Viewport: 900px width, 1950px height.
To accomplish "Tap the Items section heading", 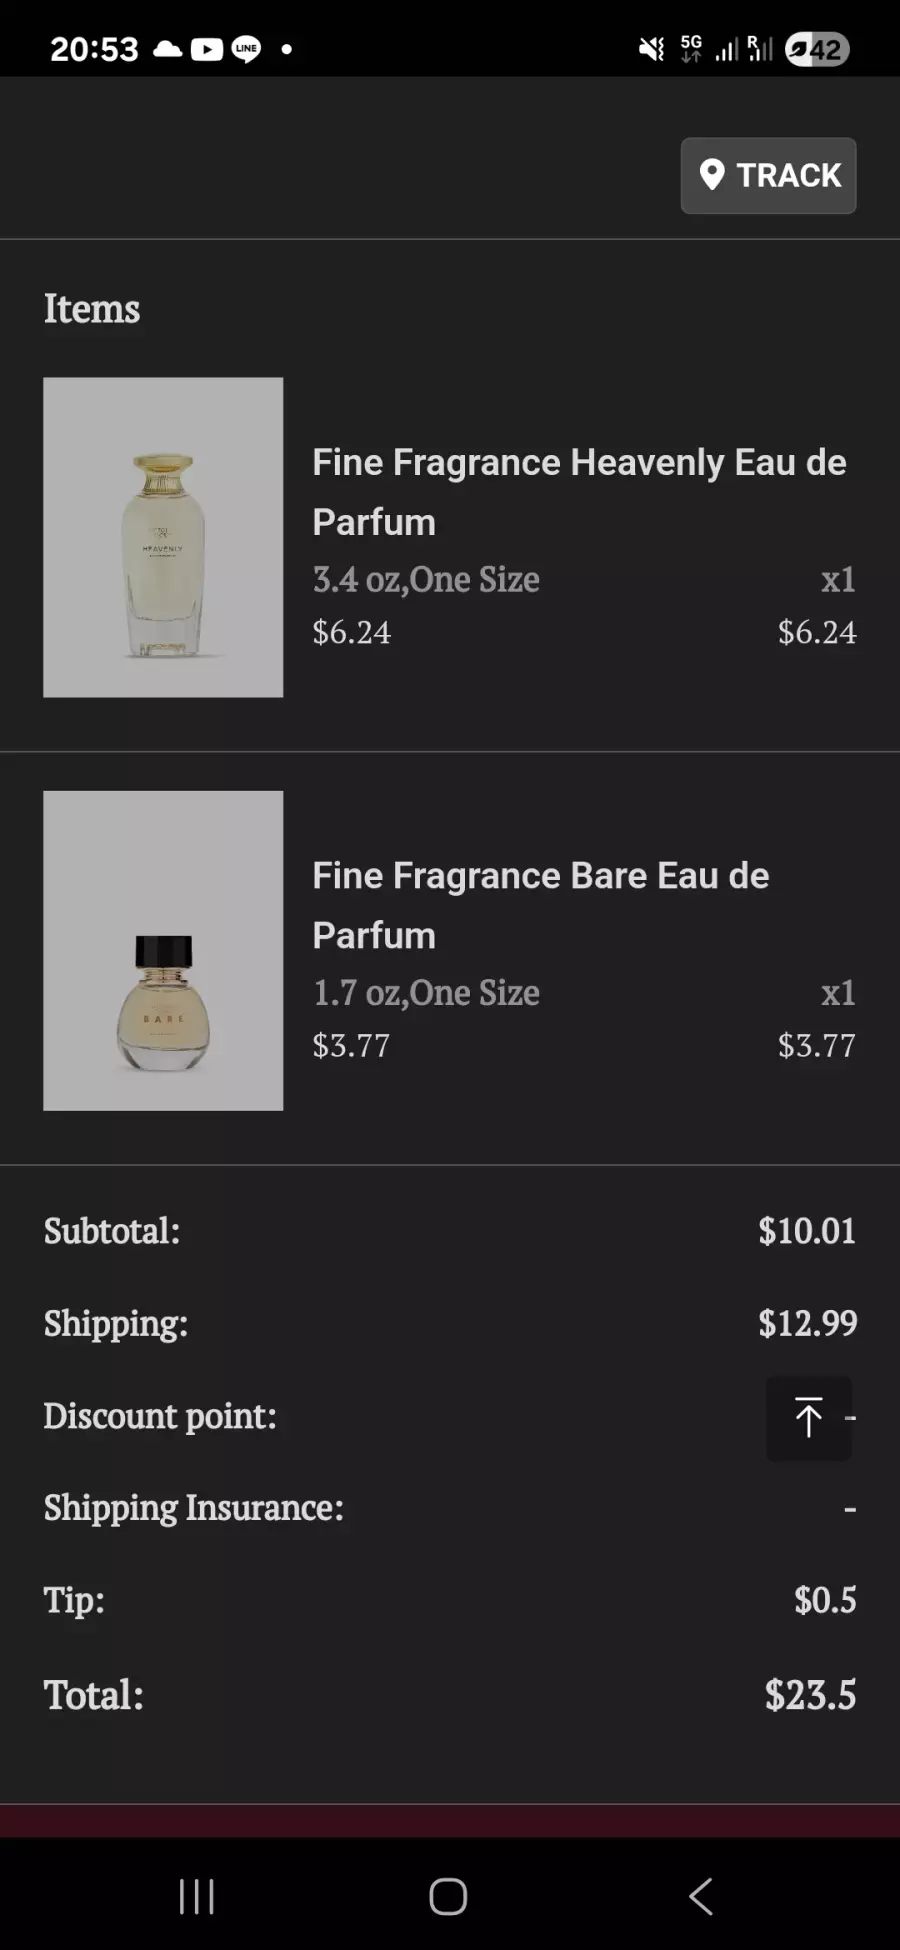I will [92, 309].
